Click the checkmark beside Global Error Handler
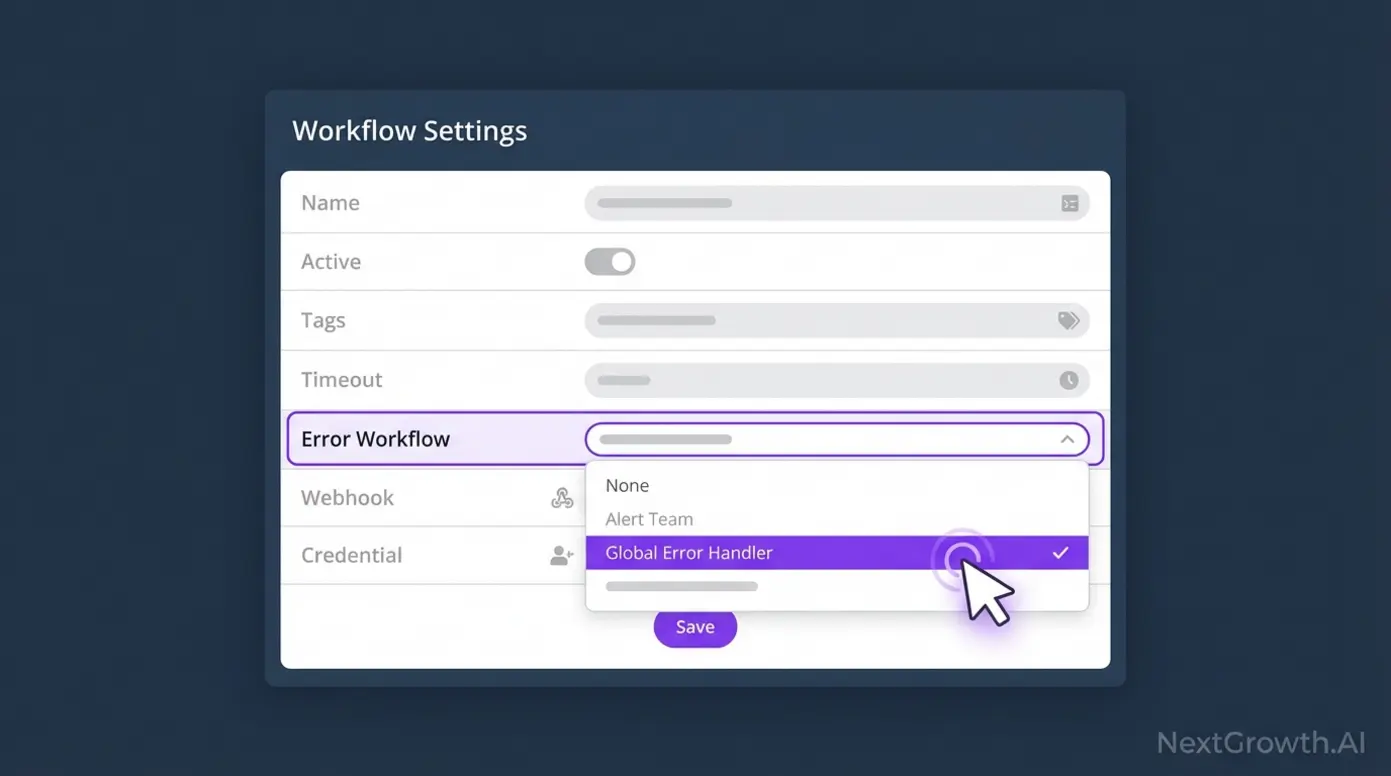Image resolution: width=1391 pixels, height=776 pixels. click(1060, 552)
